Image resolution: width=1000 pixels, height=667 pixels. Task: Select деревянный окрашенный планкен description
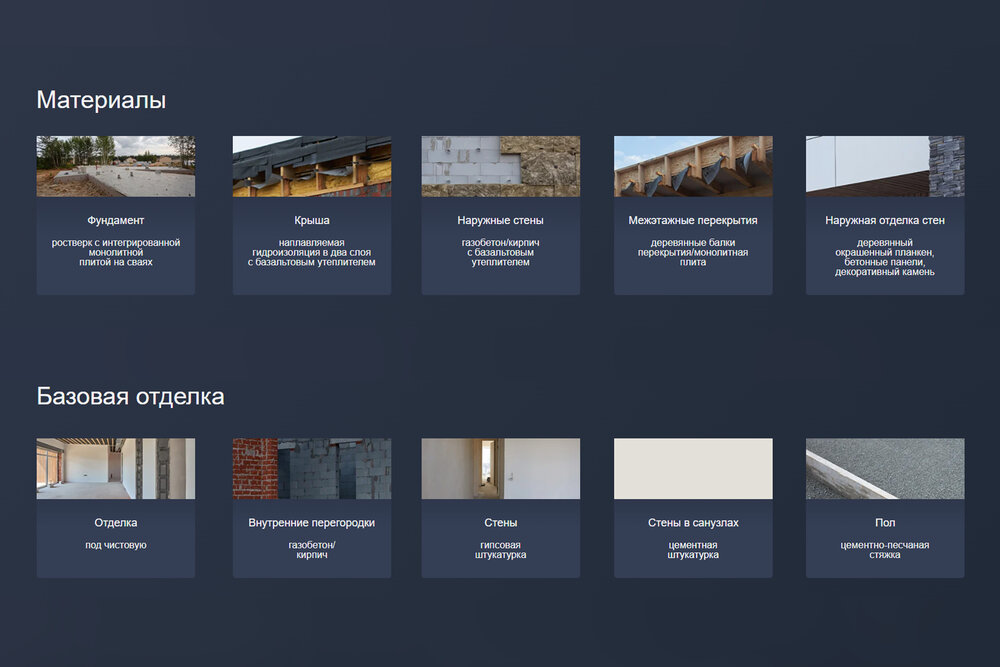coord(885,257)
